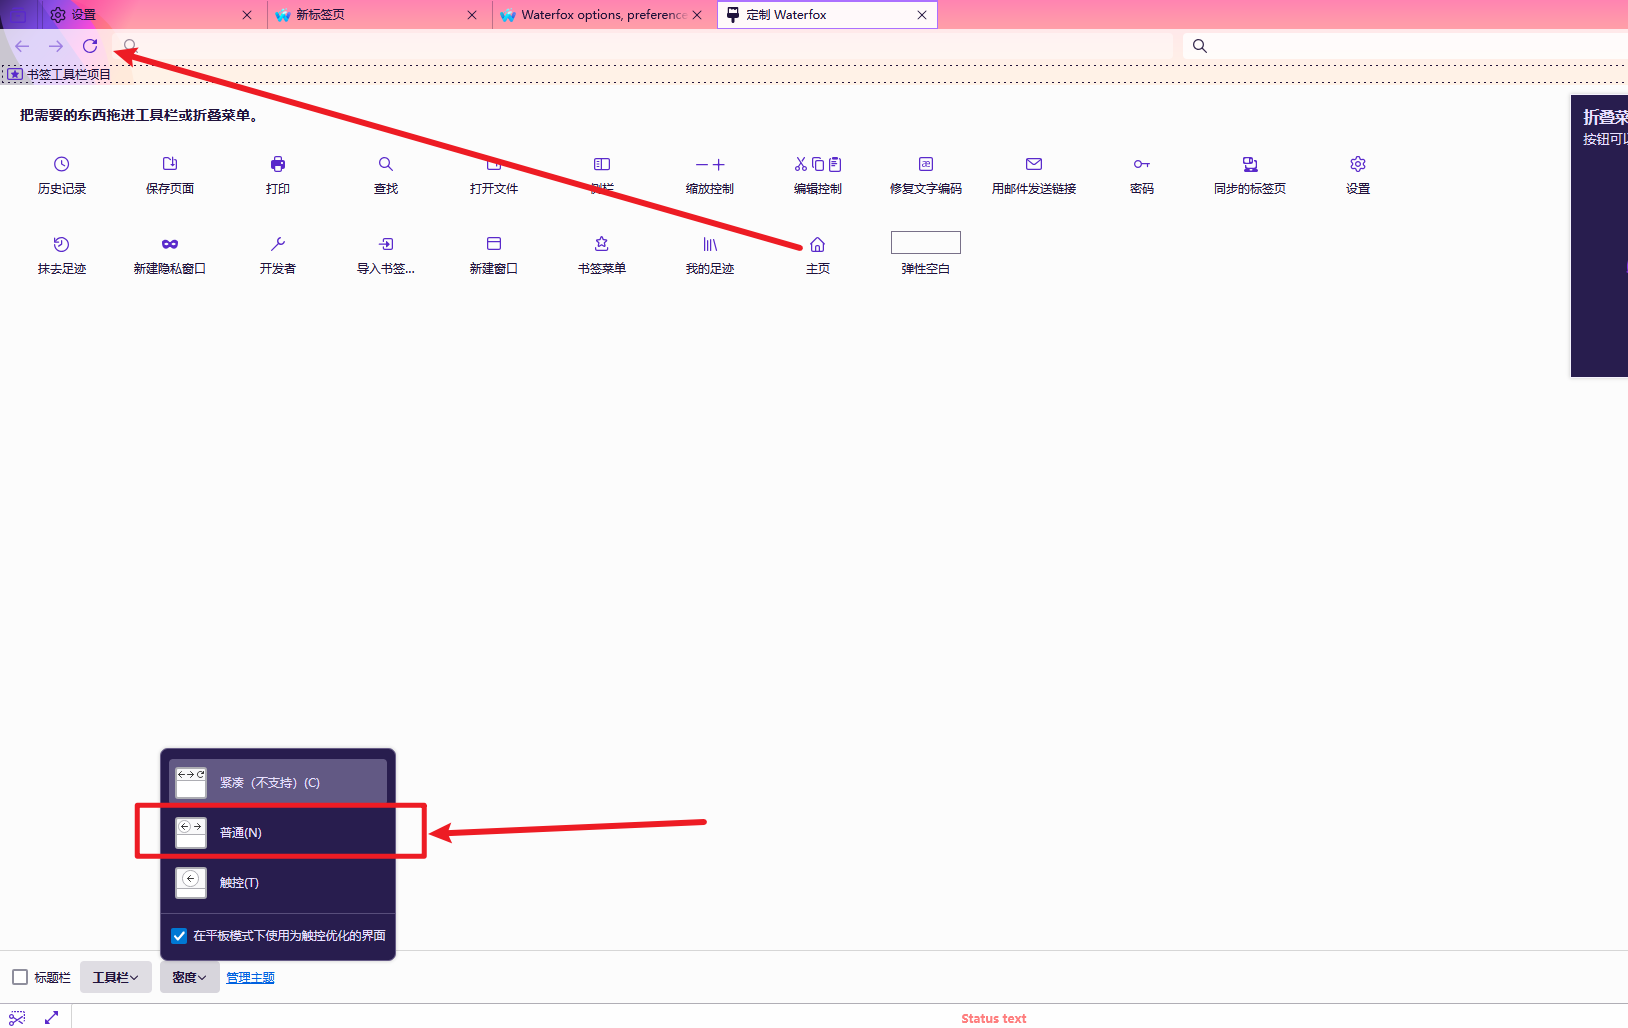Image resolution: width=1628 pixels, height=1028 pixels.
Task: Collapse the 密度 density dropdown
Action: (x=189, y=977)
